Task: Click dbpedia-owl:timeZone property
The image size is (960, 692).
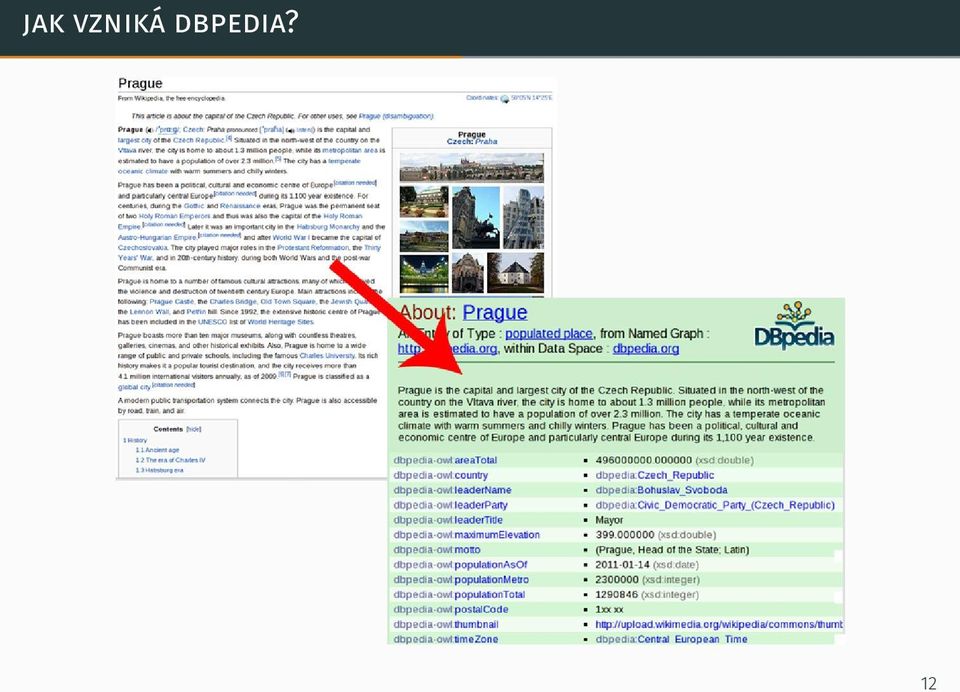Action: point(446,639)
